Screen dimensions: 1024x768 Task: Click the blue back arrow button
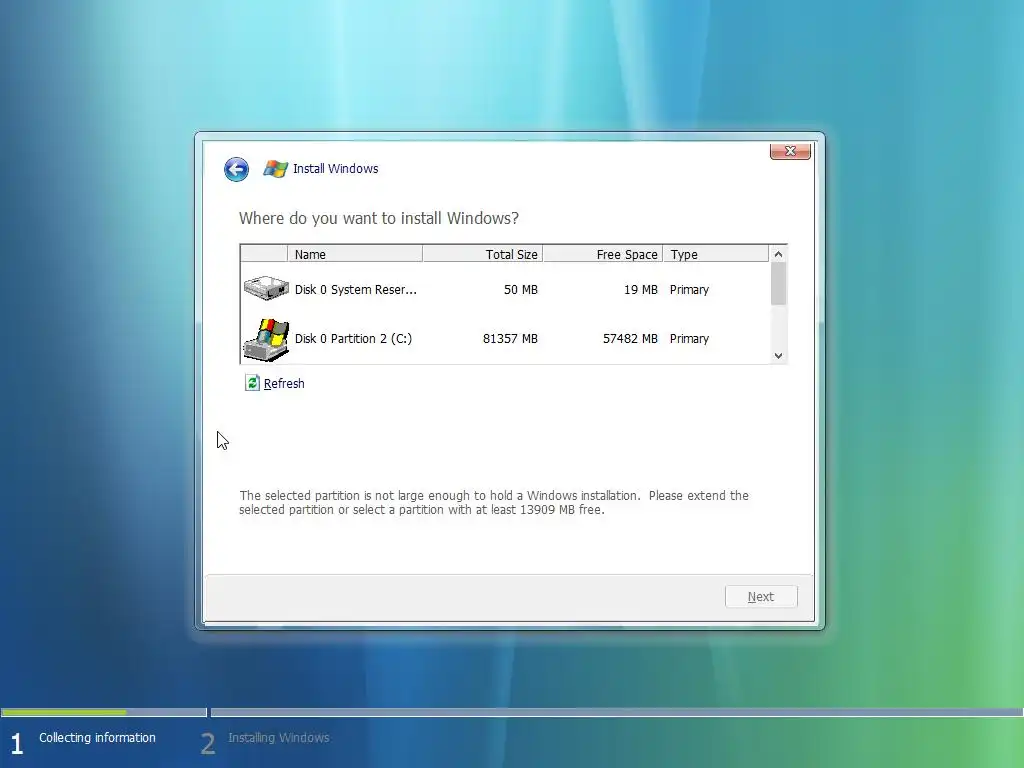pyautogui.click(x=236, y=170)
